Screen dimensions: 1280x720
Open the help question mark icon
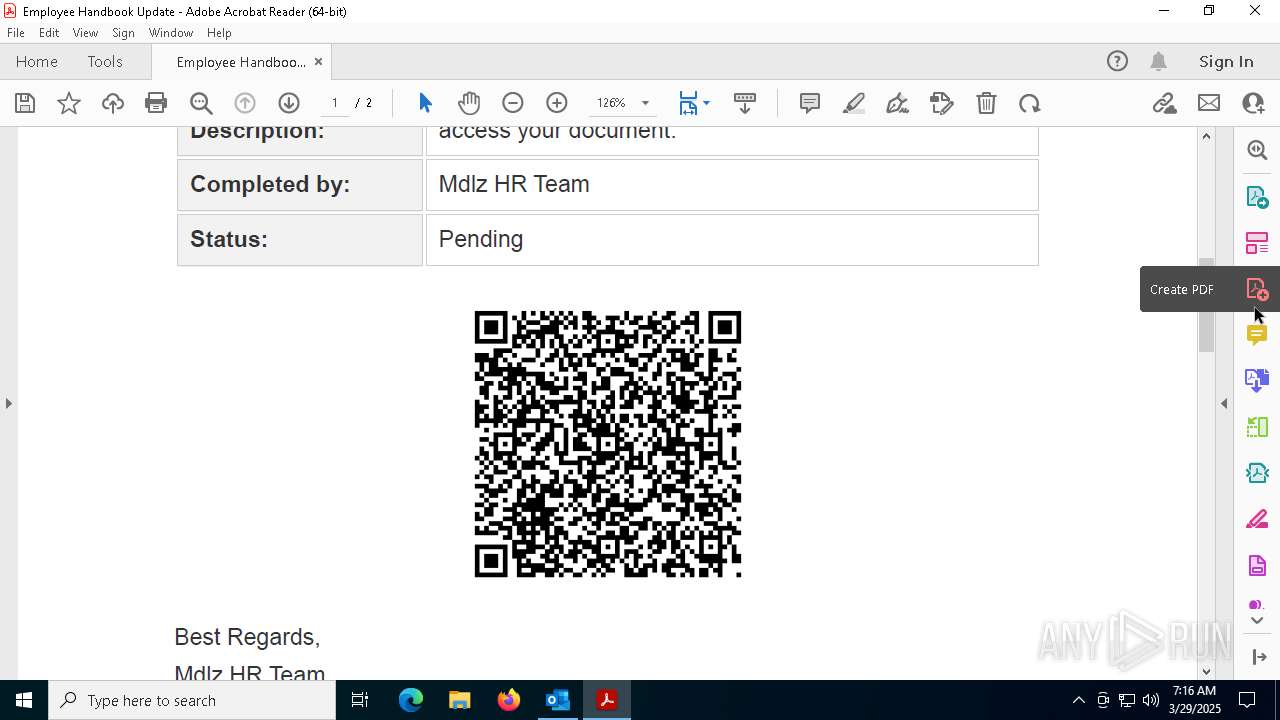(1117, 62)
